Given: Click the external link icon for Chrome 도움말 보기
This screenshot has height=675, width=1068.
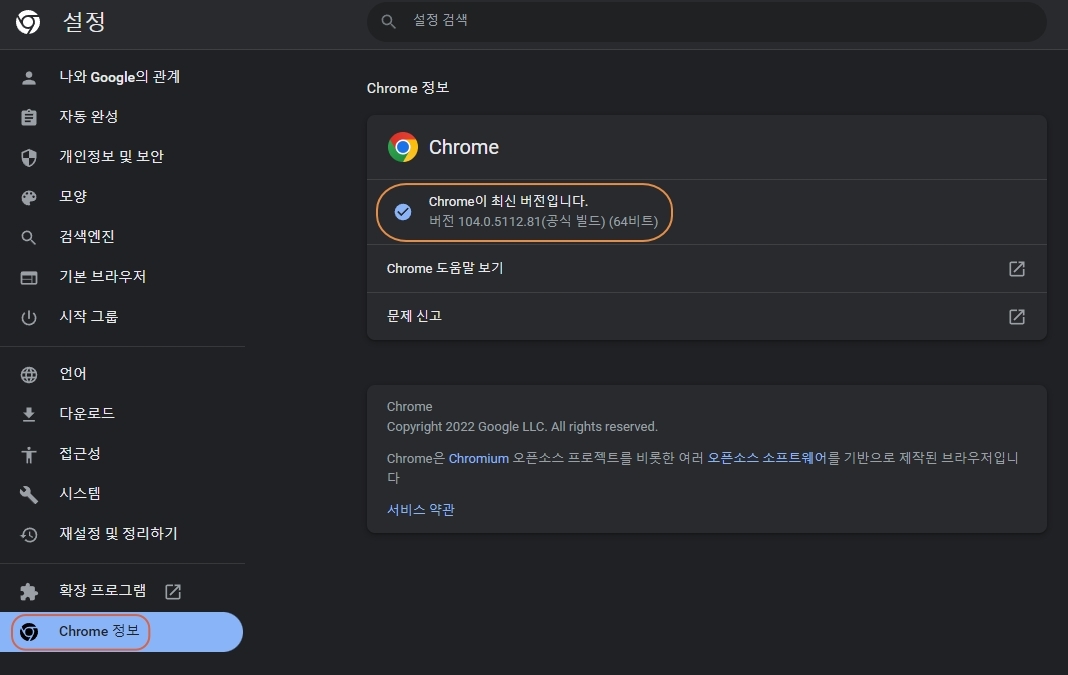Looking at the screenshot, I should pyautogui.click(x=1016, y=269).
